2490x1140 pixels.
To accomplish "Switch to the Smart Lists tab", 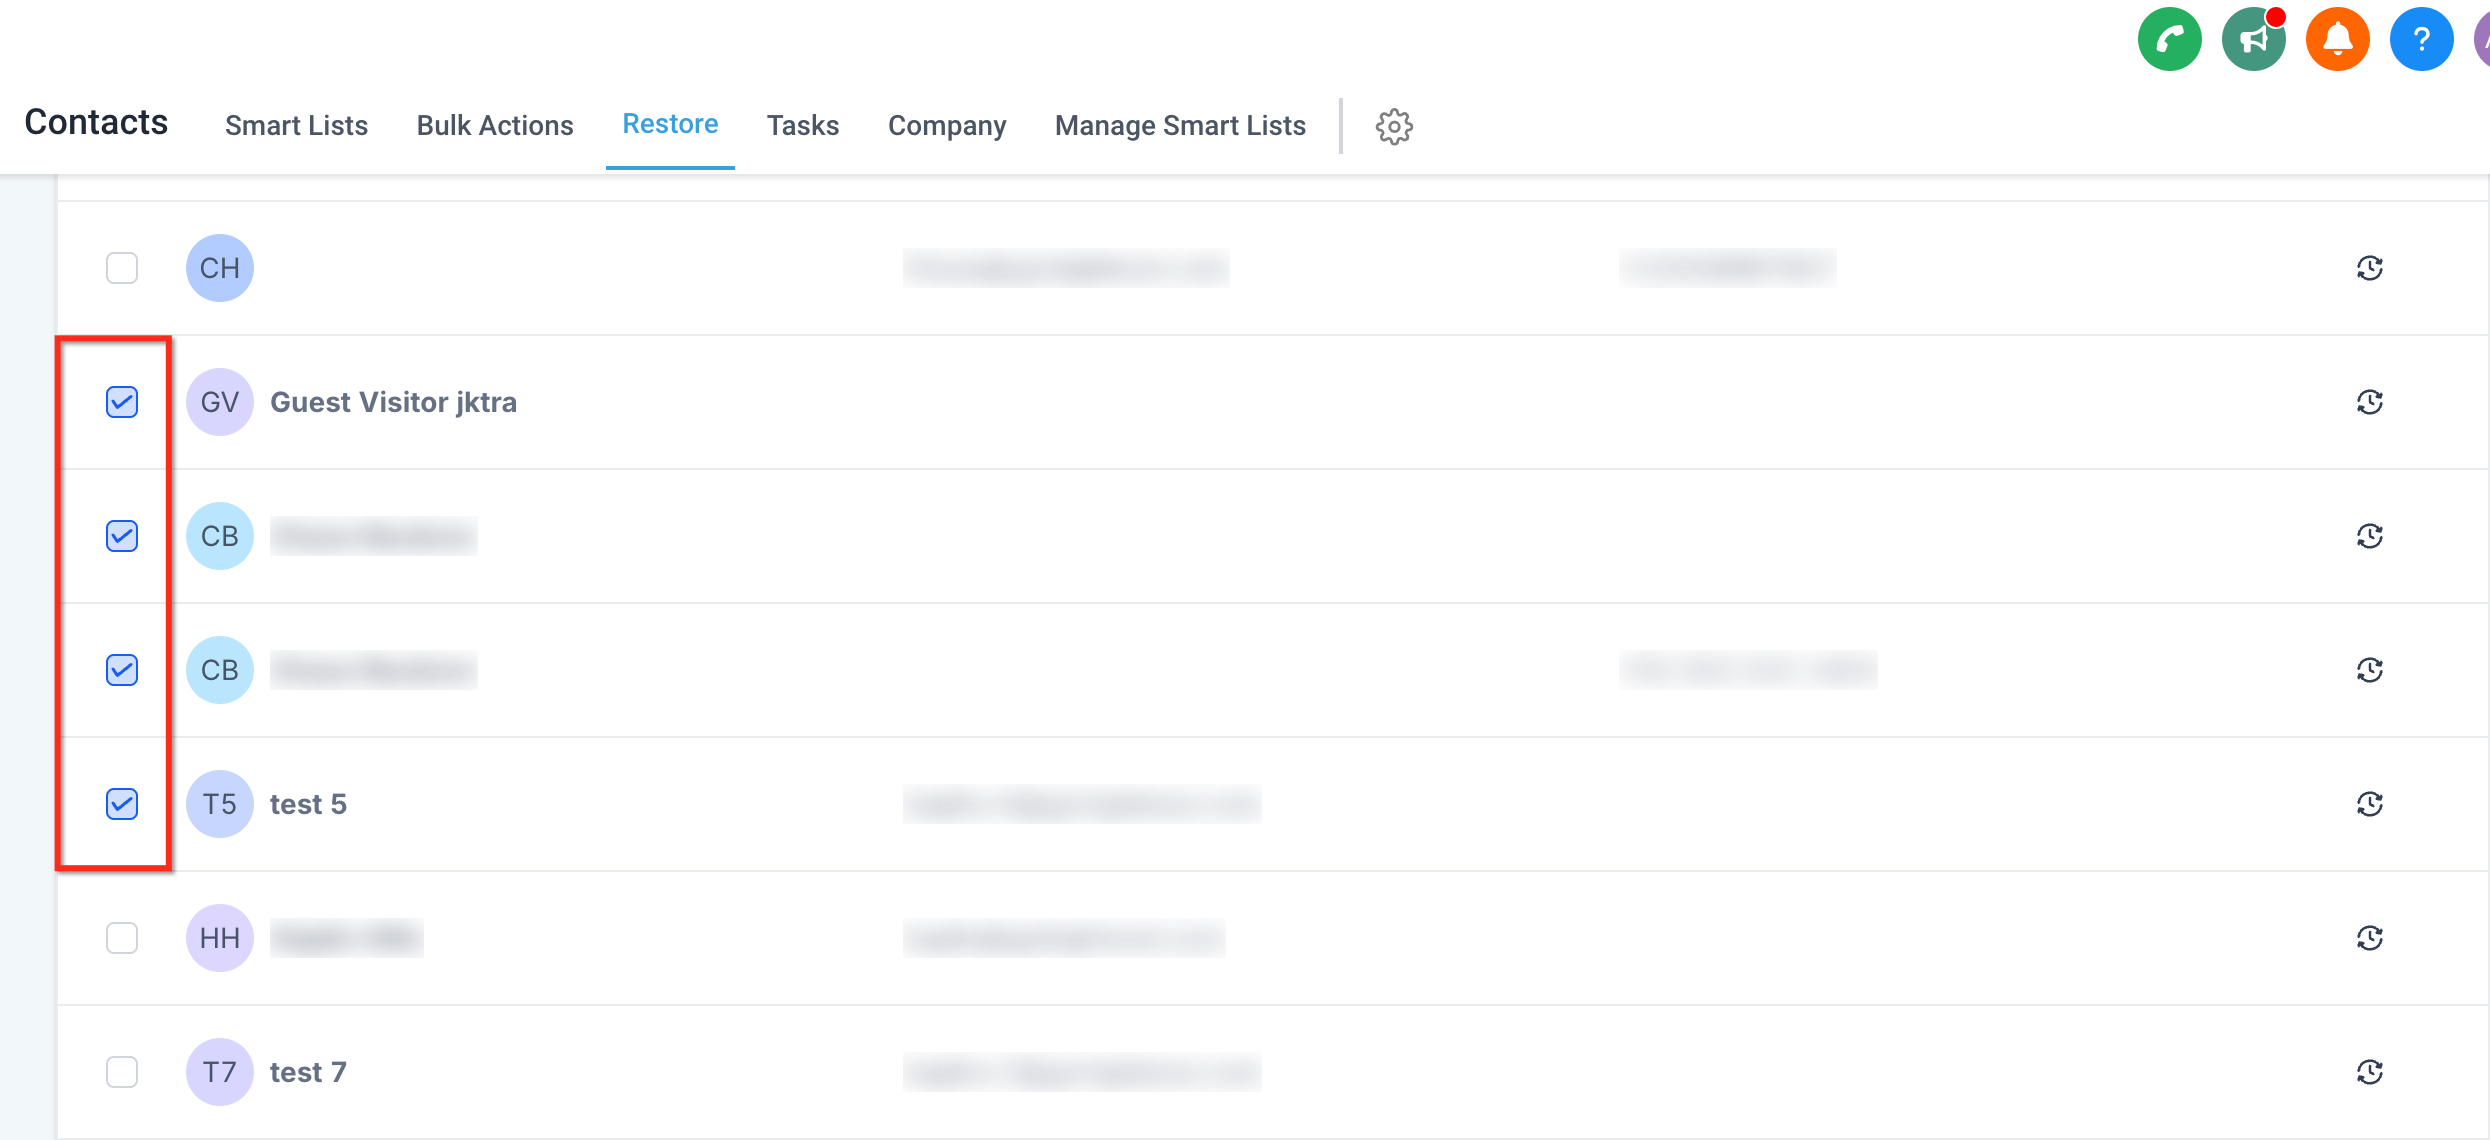I will click(x=296, y=126).
